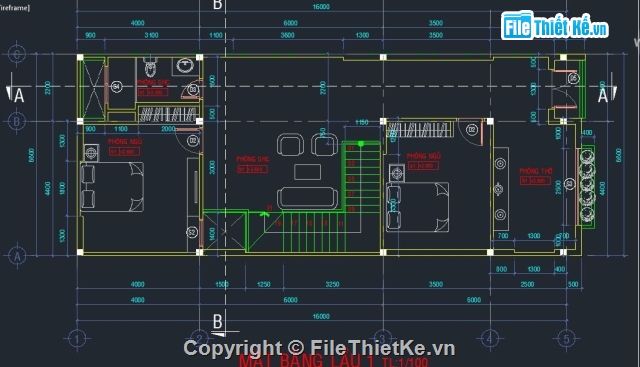Screen dimensions: 640x367
Task: Select section mark B at bottom
Action: 218,322
